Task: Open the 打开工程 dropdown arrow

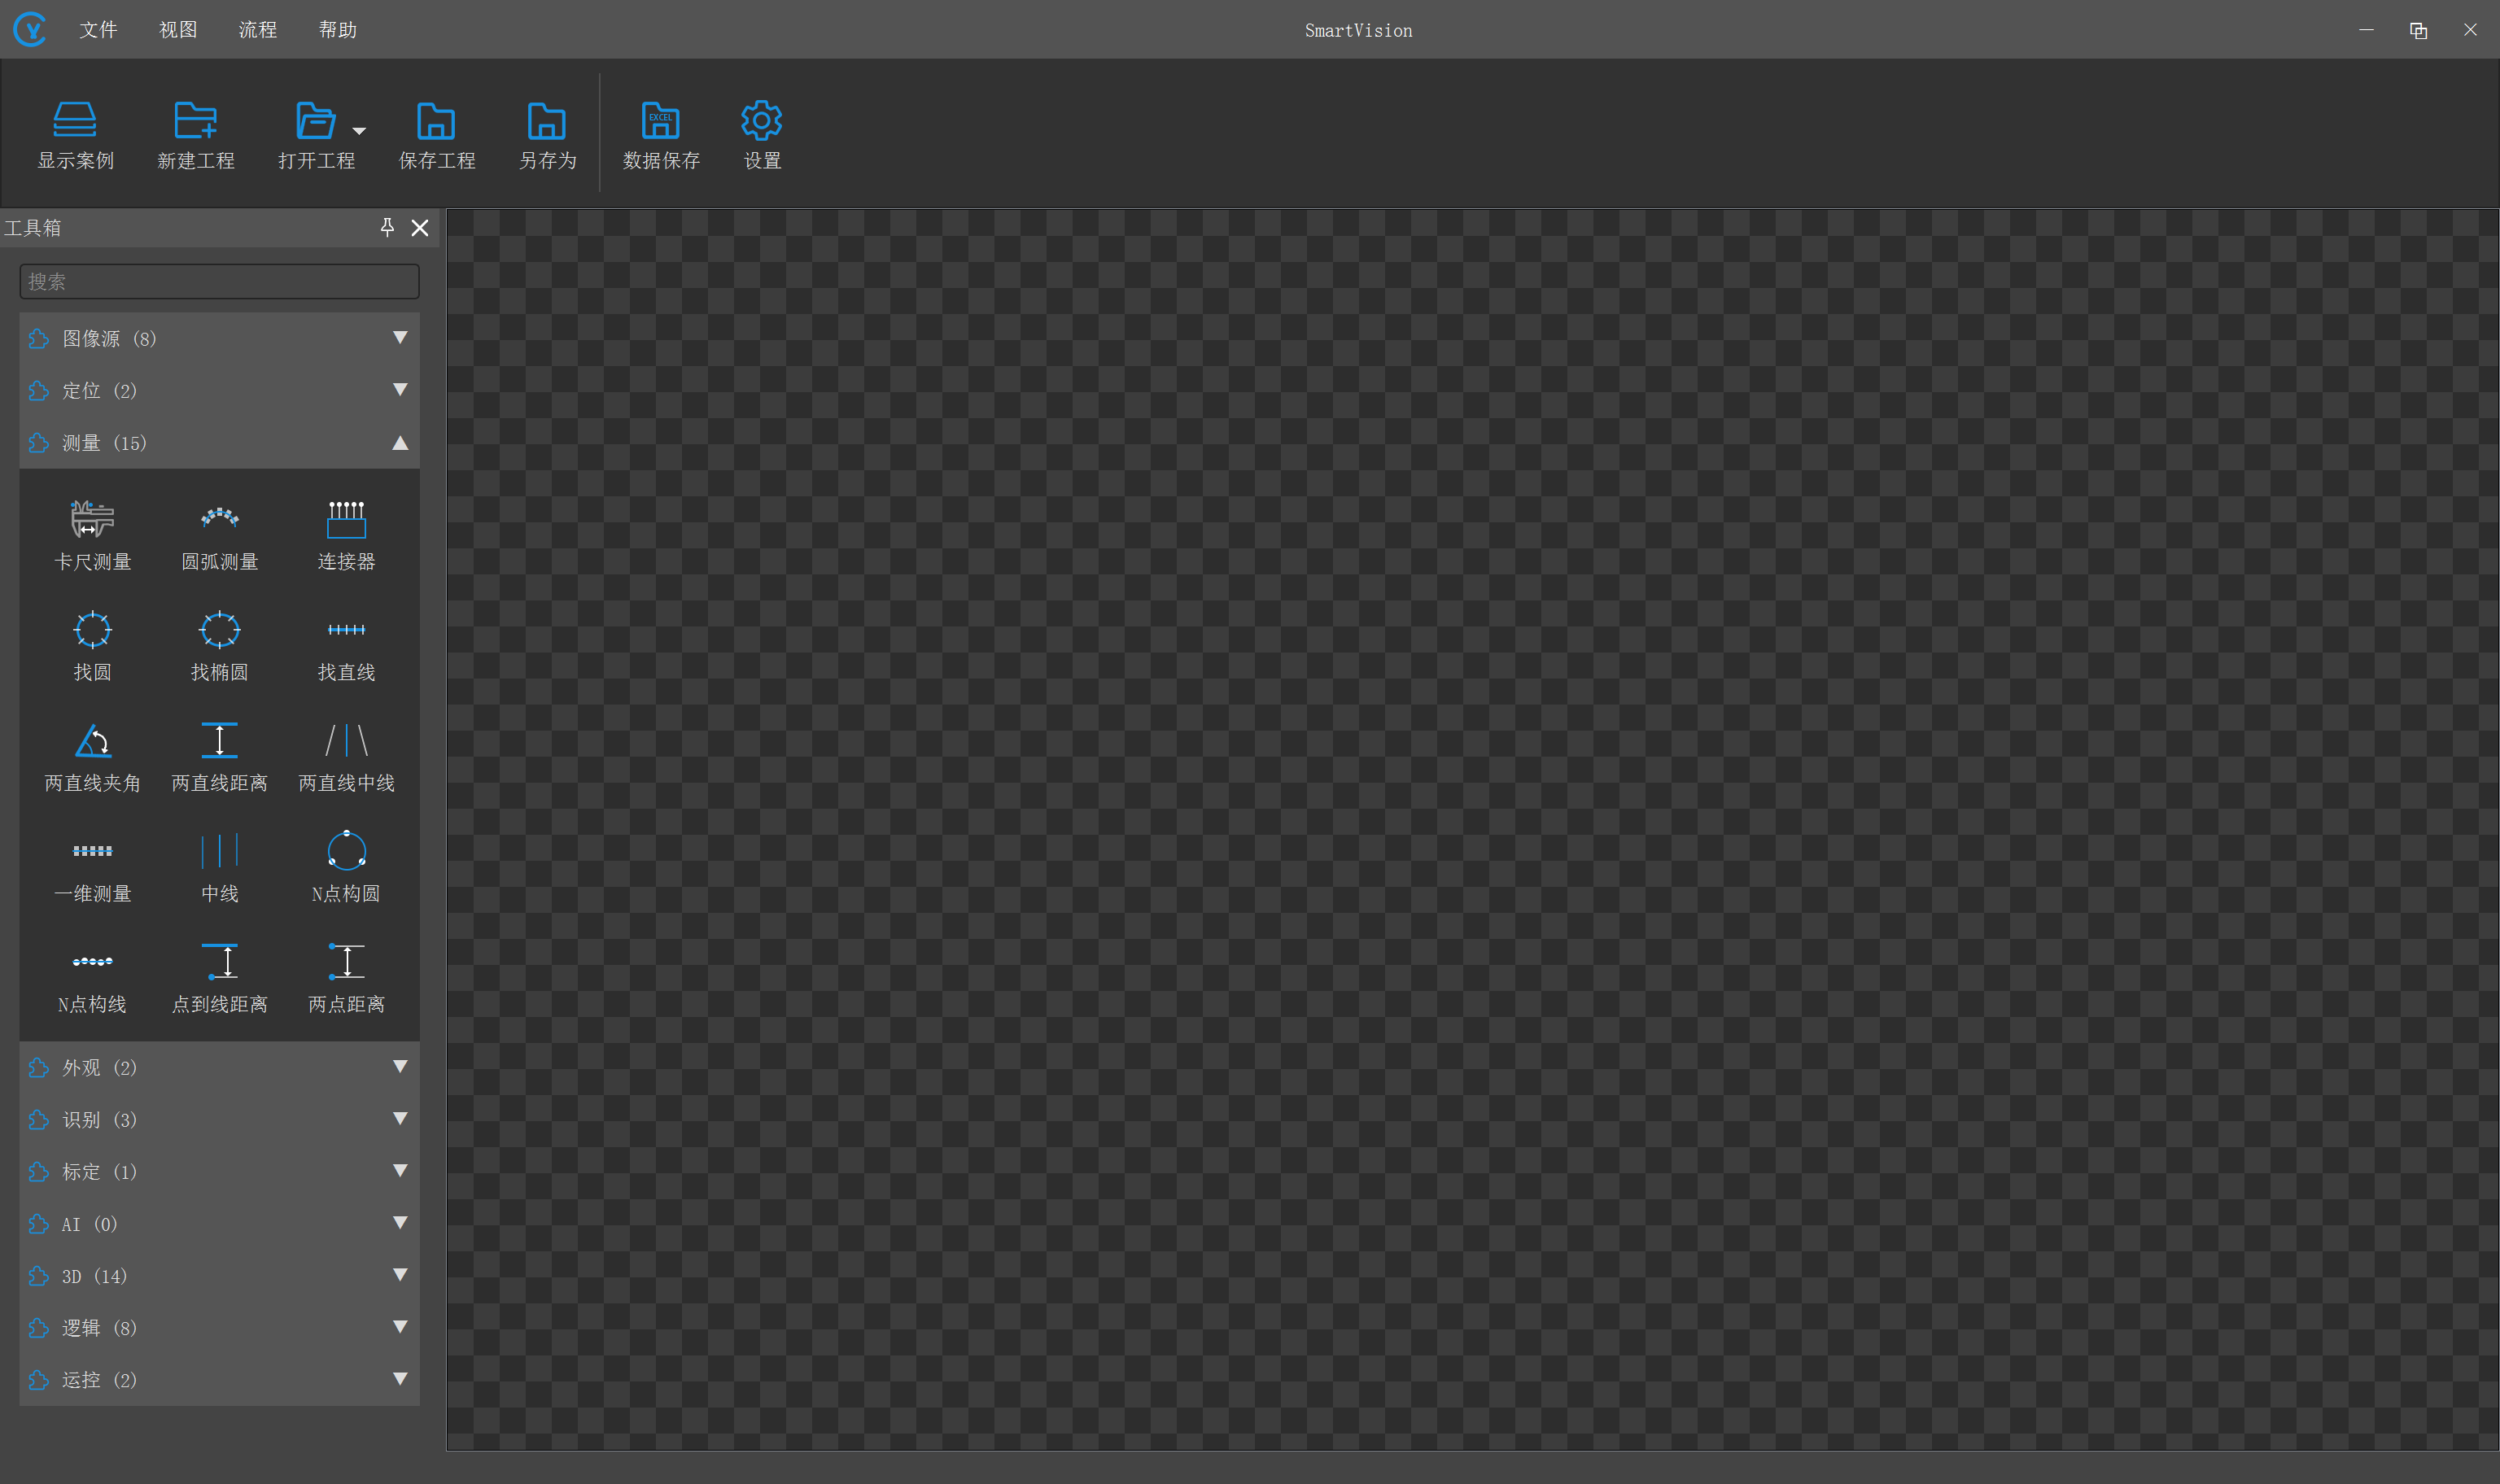Action: point(359,131)
